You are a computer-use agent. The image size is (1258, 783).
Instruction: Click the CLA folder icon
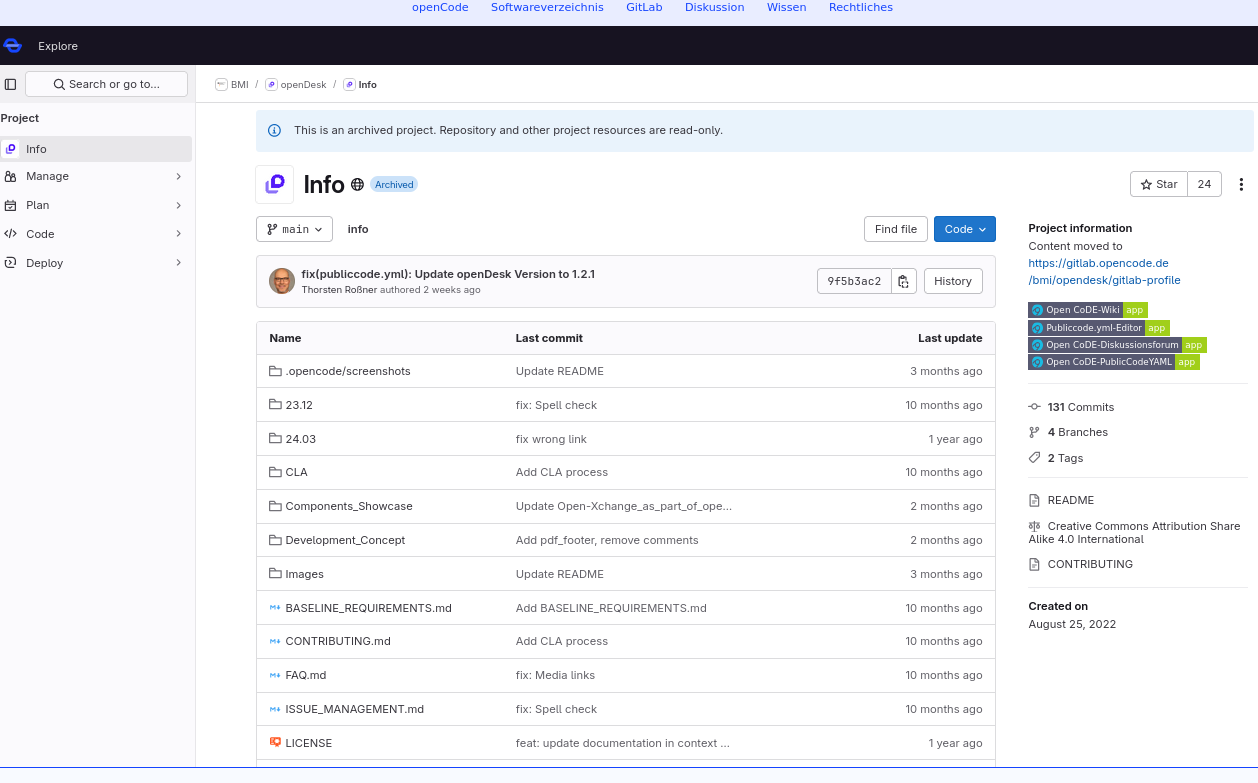(x=275, y=472)
